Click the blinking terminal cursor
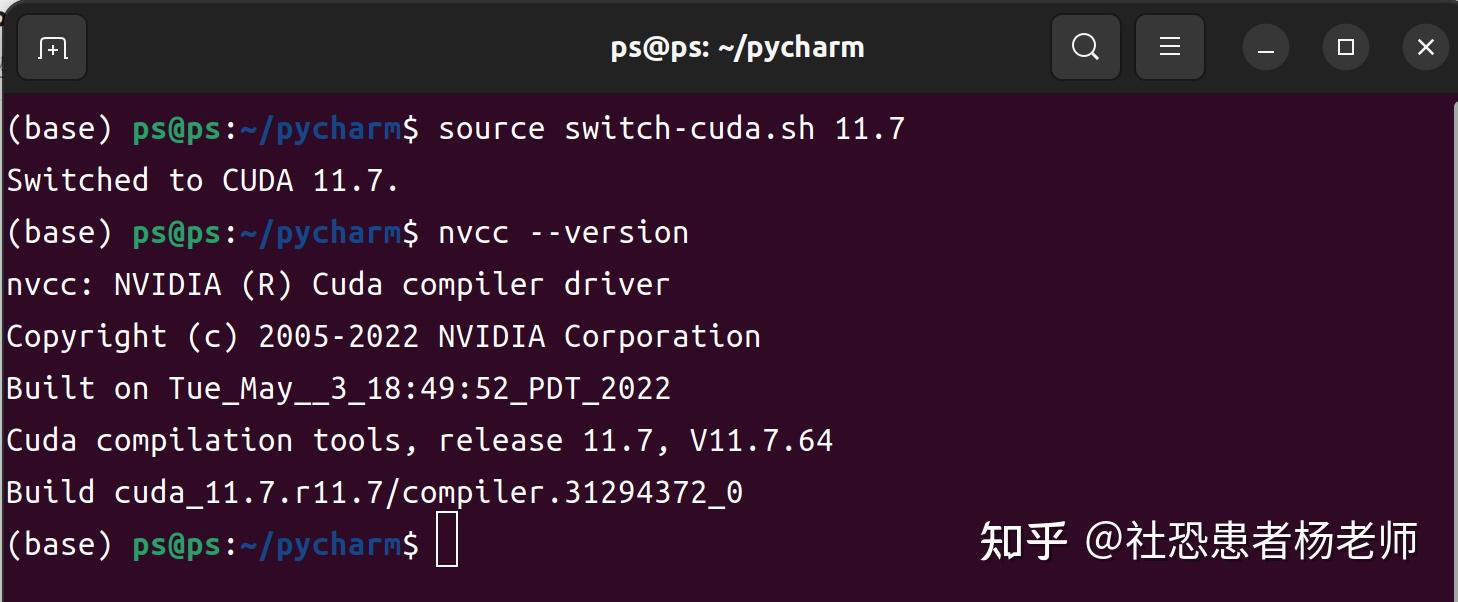The height and width of the screenshot is (602, 1458). [x=447, y=540]
